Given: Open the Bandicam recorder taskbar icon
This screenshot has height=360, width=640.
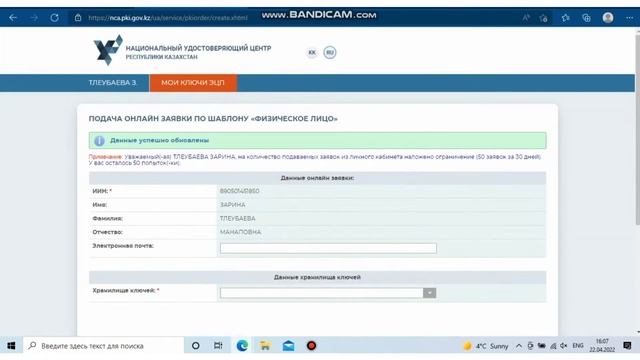Looking at the screenshot, I should (x=311, y=346).
